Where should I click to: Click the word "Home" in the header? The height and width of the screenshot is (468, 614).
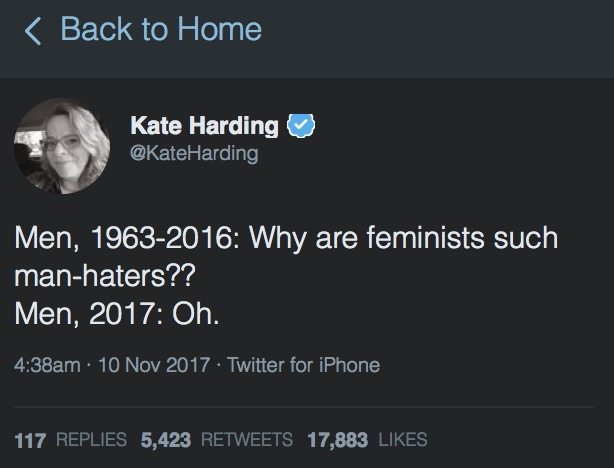pyautogui.click(x=220, y=30)
